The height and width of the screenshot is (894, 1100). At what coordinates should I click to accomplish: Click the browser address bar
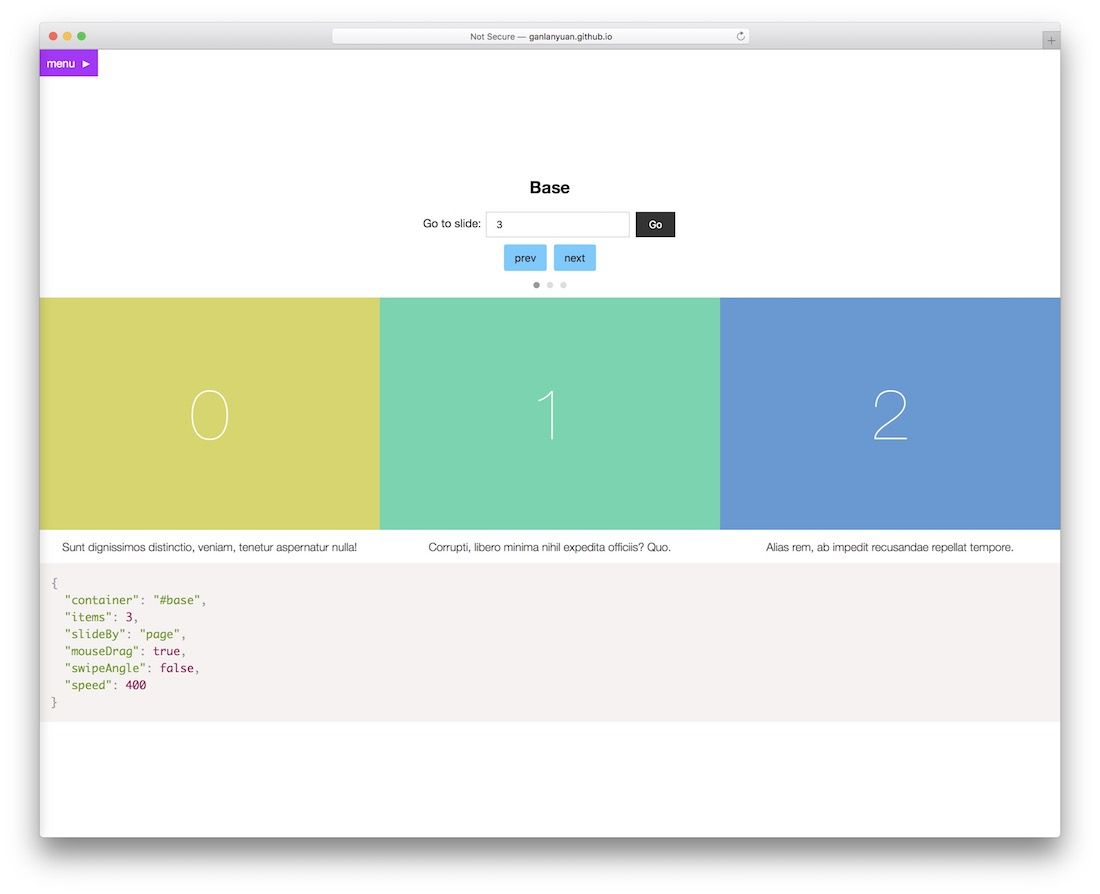[540, 36]
